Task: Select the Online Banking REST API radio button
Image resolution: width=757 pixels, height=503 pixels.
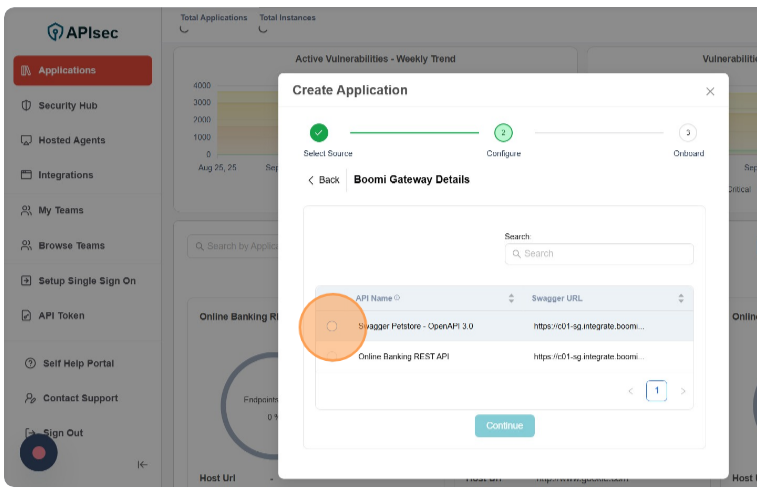Action: click(332, 356)
